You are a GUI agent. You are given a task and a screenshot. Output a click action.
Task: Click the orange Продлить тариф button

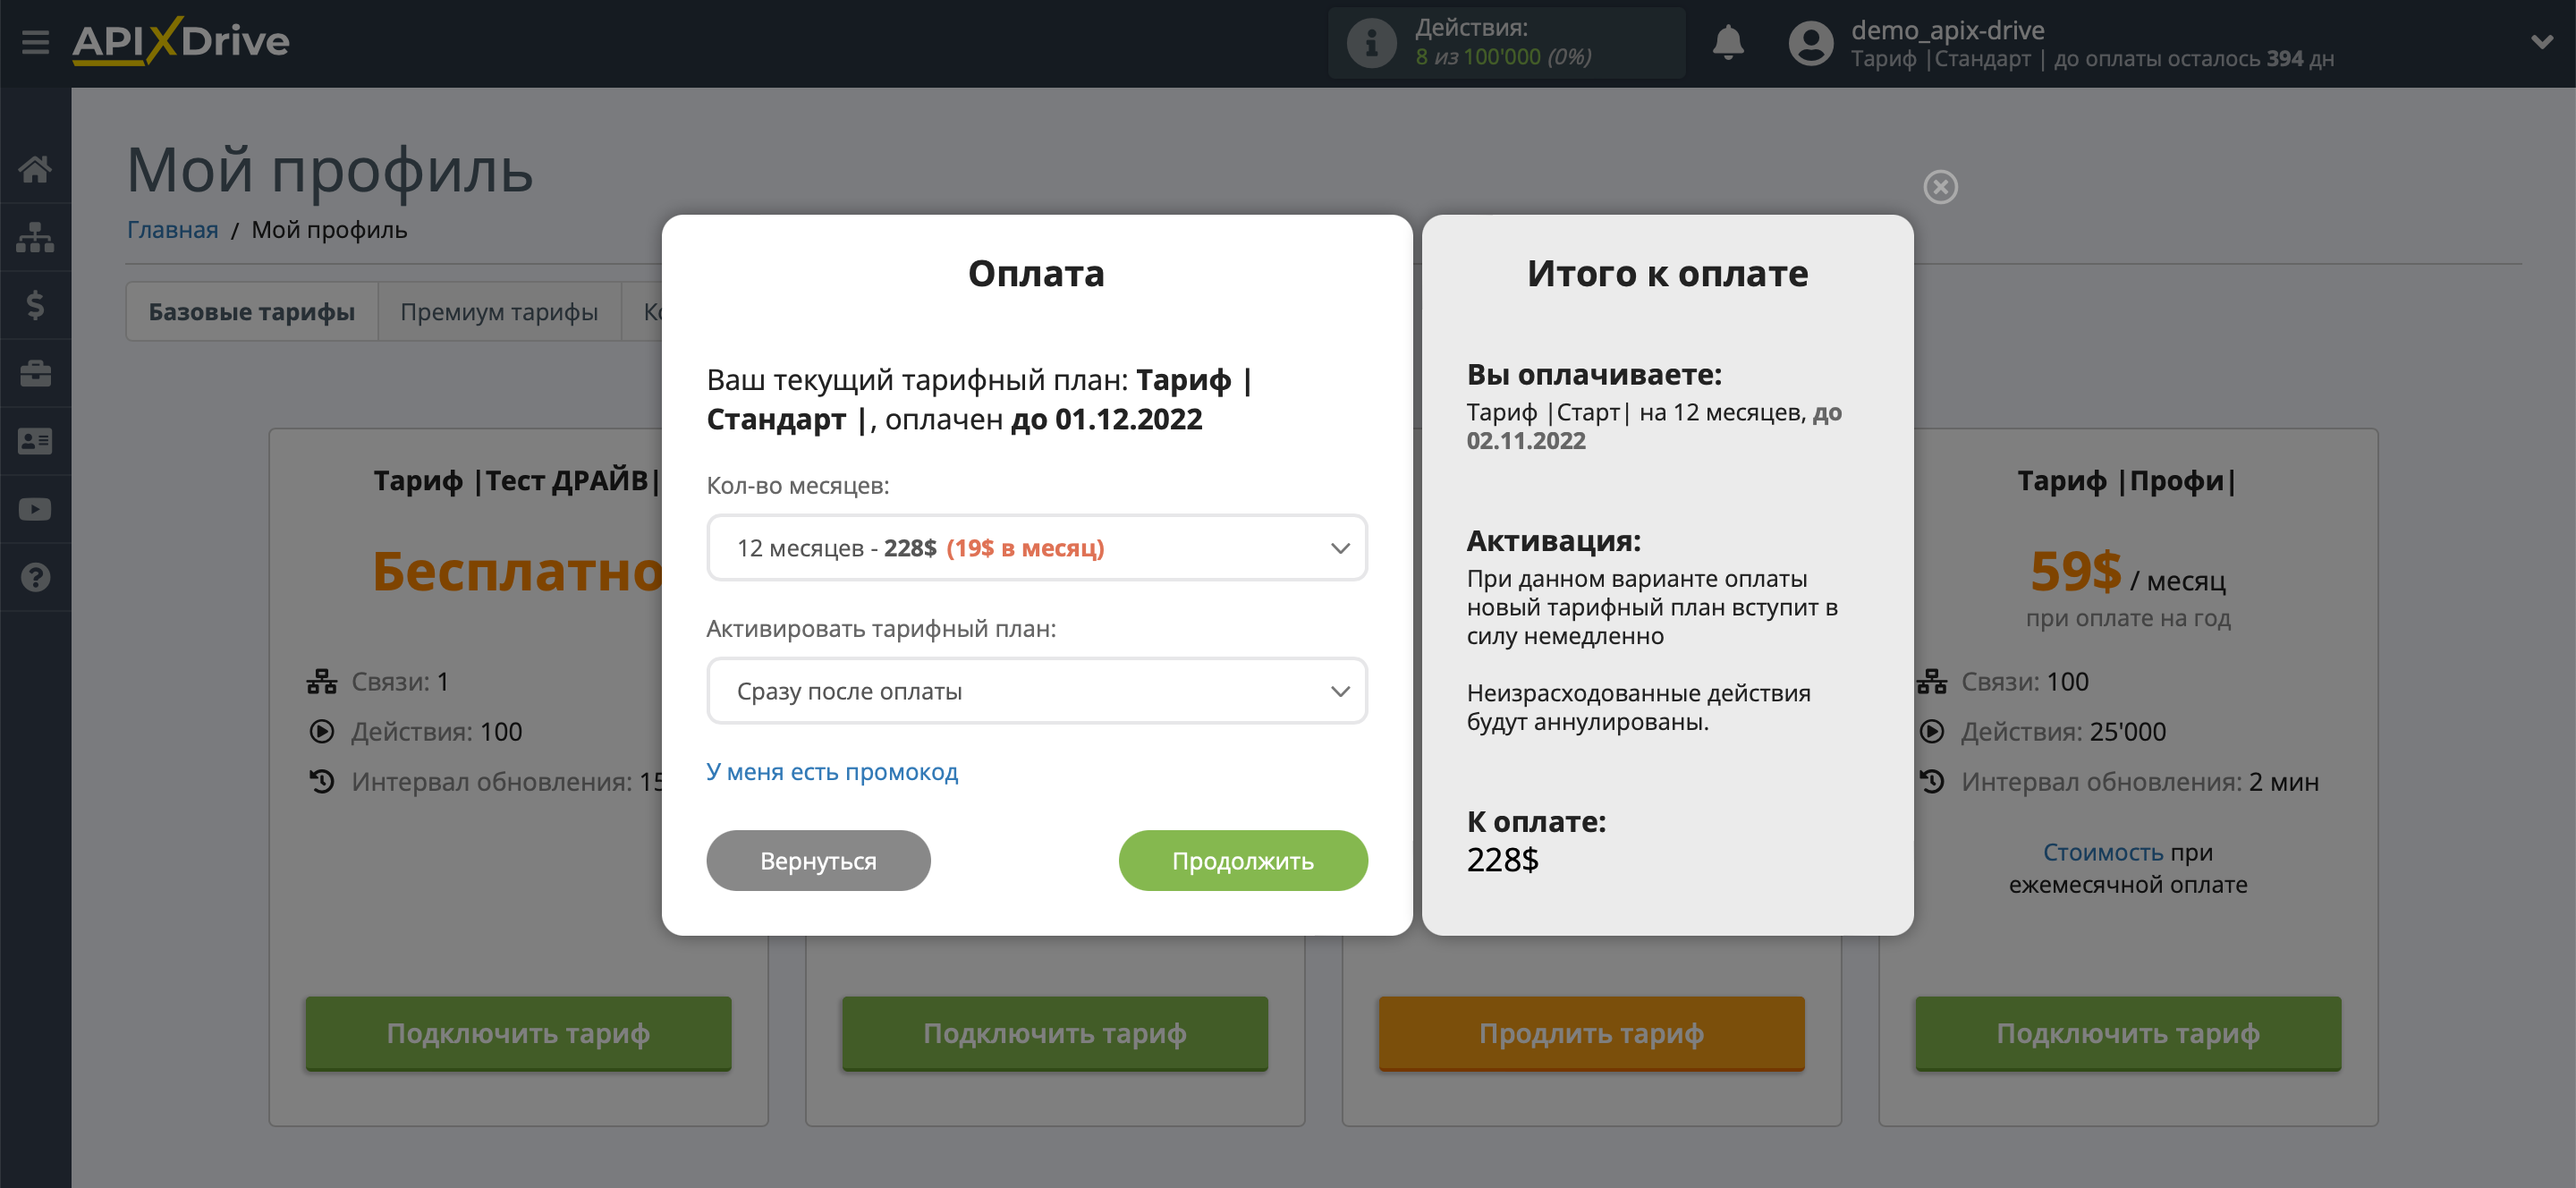click(x=1591, y=1033)
